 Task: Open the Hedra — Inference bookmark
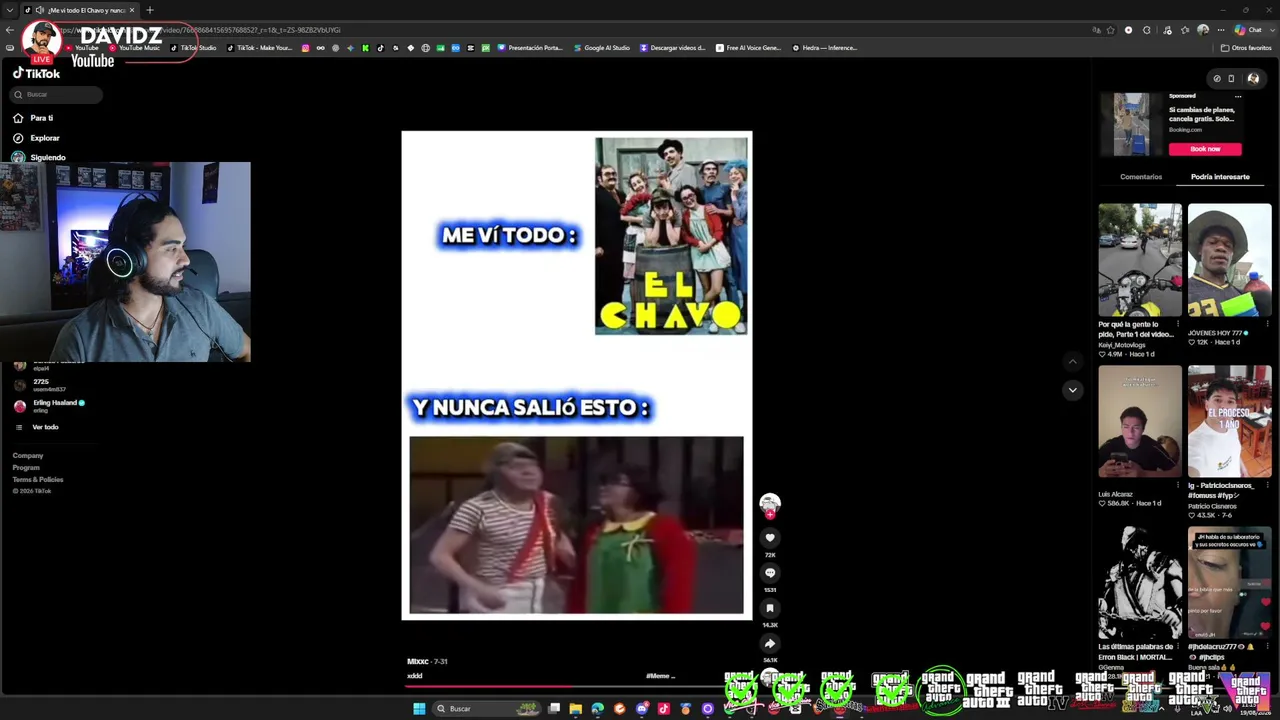click(825, 48)
